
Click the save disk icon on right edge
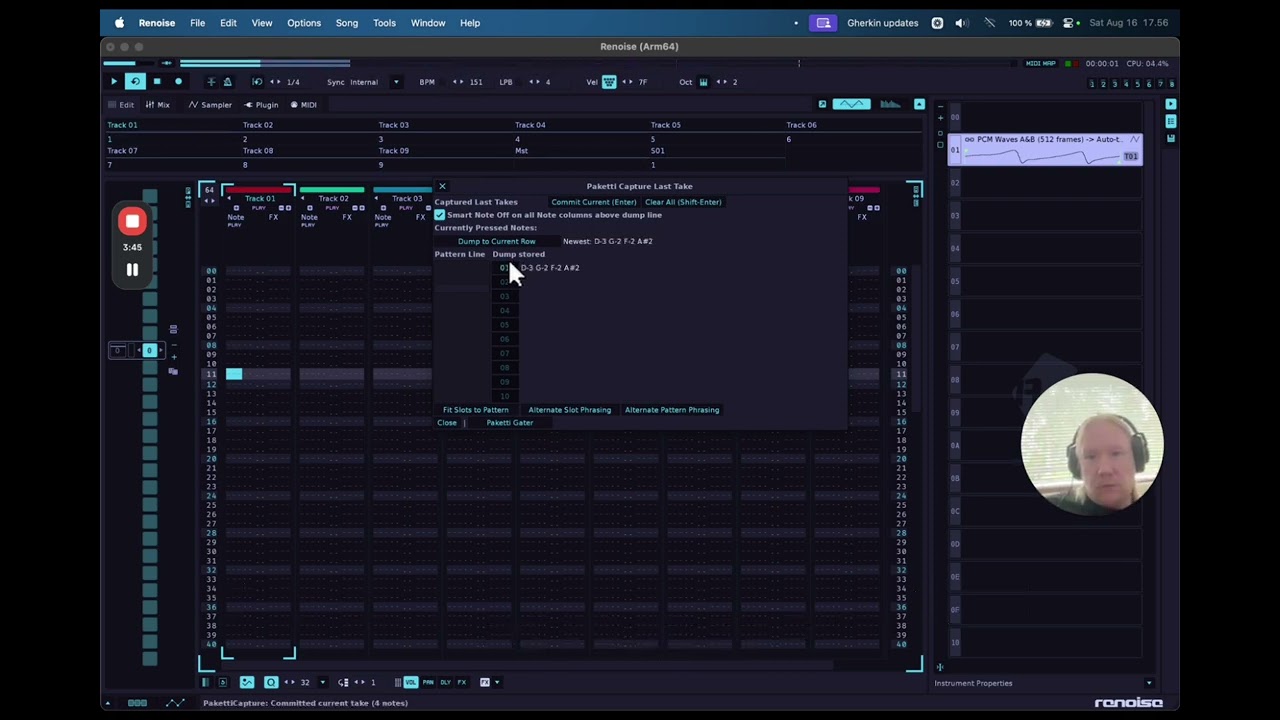[x=1171, y=138]
